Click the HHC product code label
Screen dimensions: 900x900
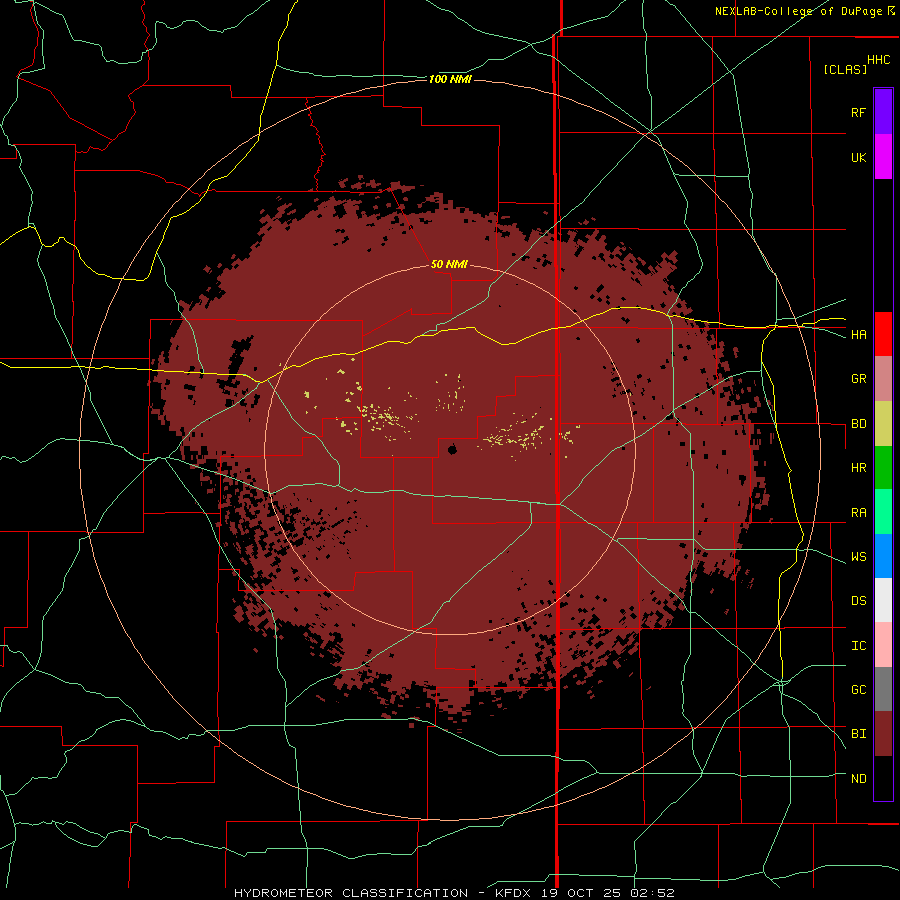click(x=878, y=60)
